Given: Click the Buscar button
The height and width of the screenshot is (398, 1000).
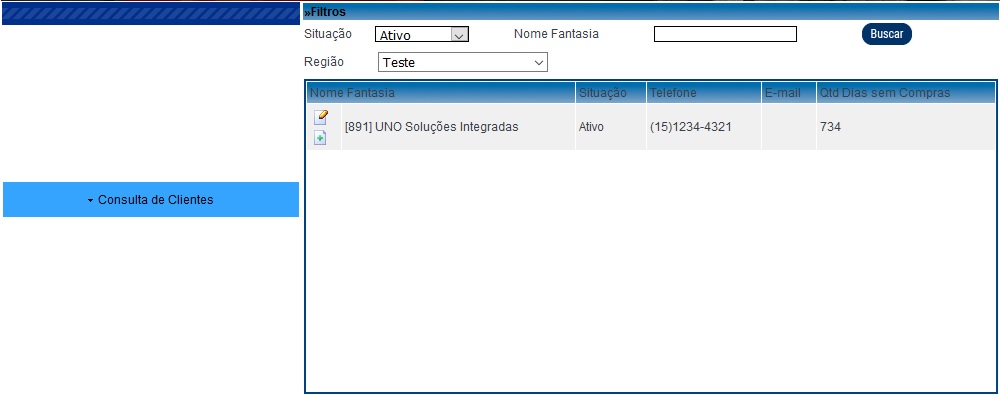Looking at the screenshot, I should coord(886,34).
